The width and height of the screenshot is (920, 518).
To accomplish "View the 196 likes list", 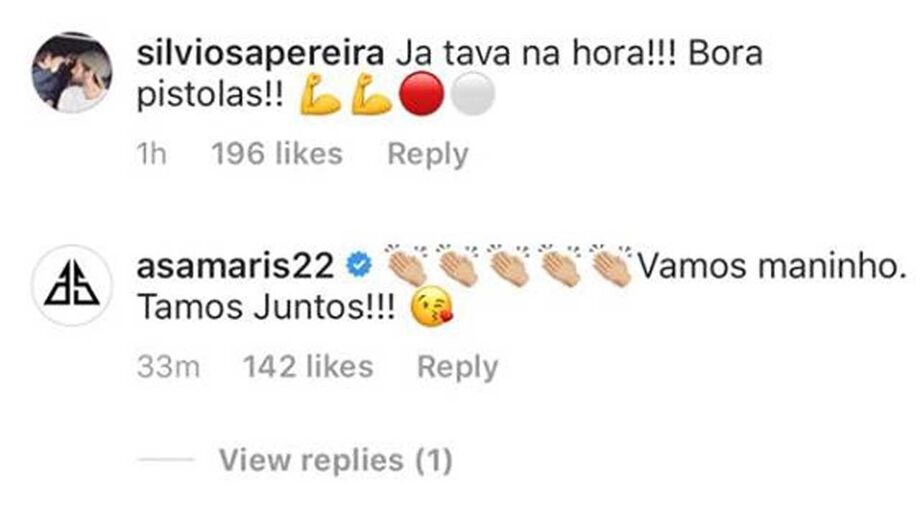I will (x=277, y=154).
